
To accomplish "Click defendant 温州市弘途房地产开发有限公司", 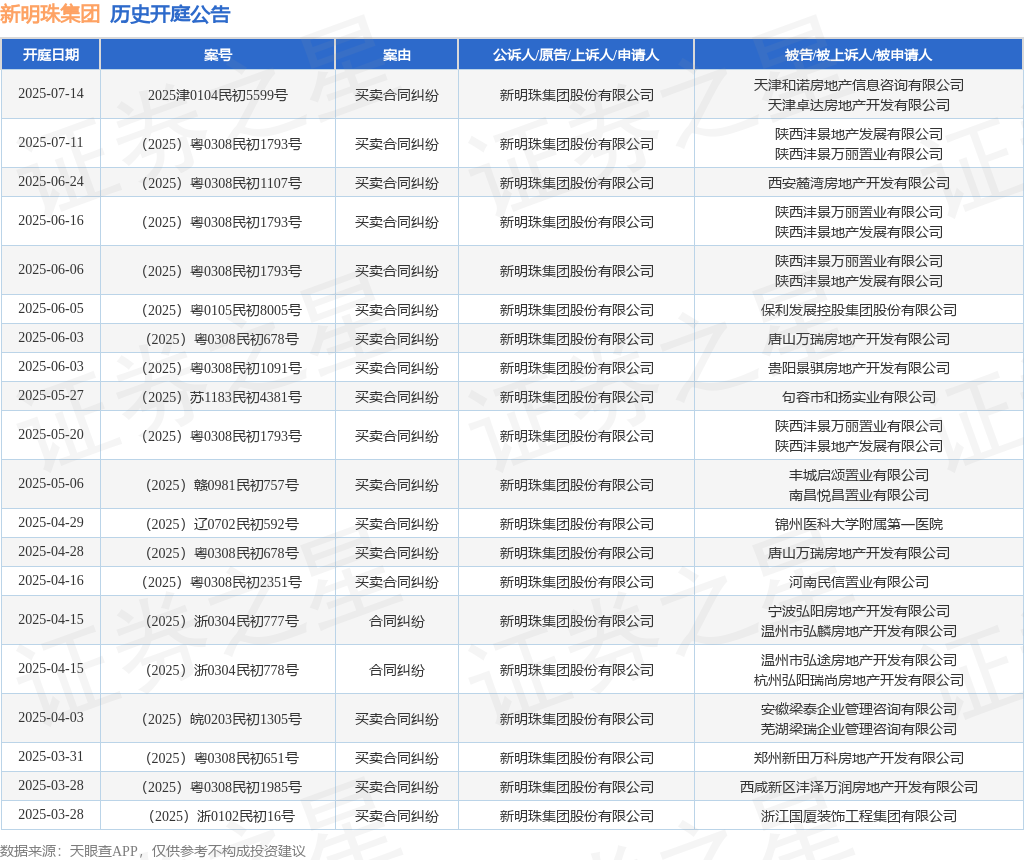I will [x=858, y=660].
